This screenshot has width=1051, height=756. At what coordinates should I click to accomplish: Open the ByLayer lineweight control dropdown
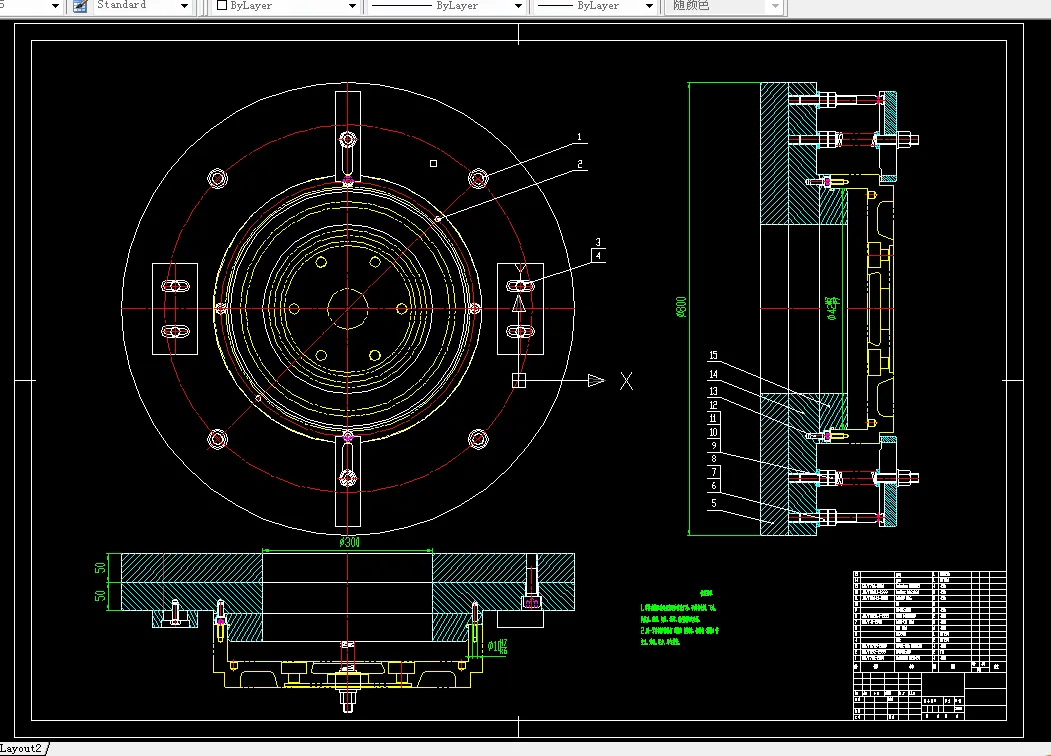649,6
